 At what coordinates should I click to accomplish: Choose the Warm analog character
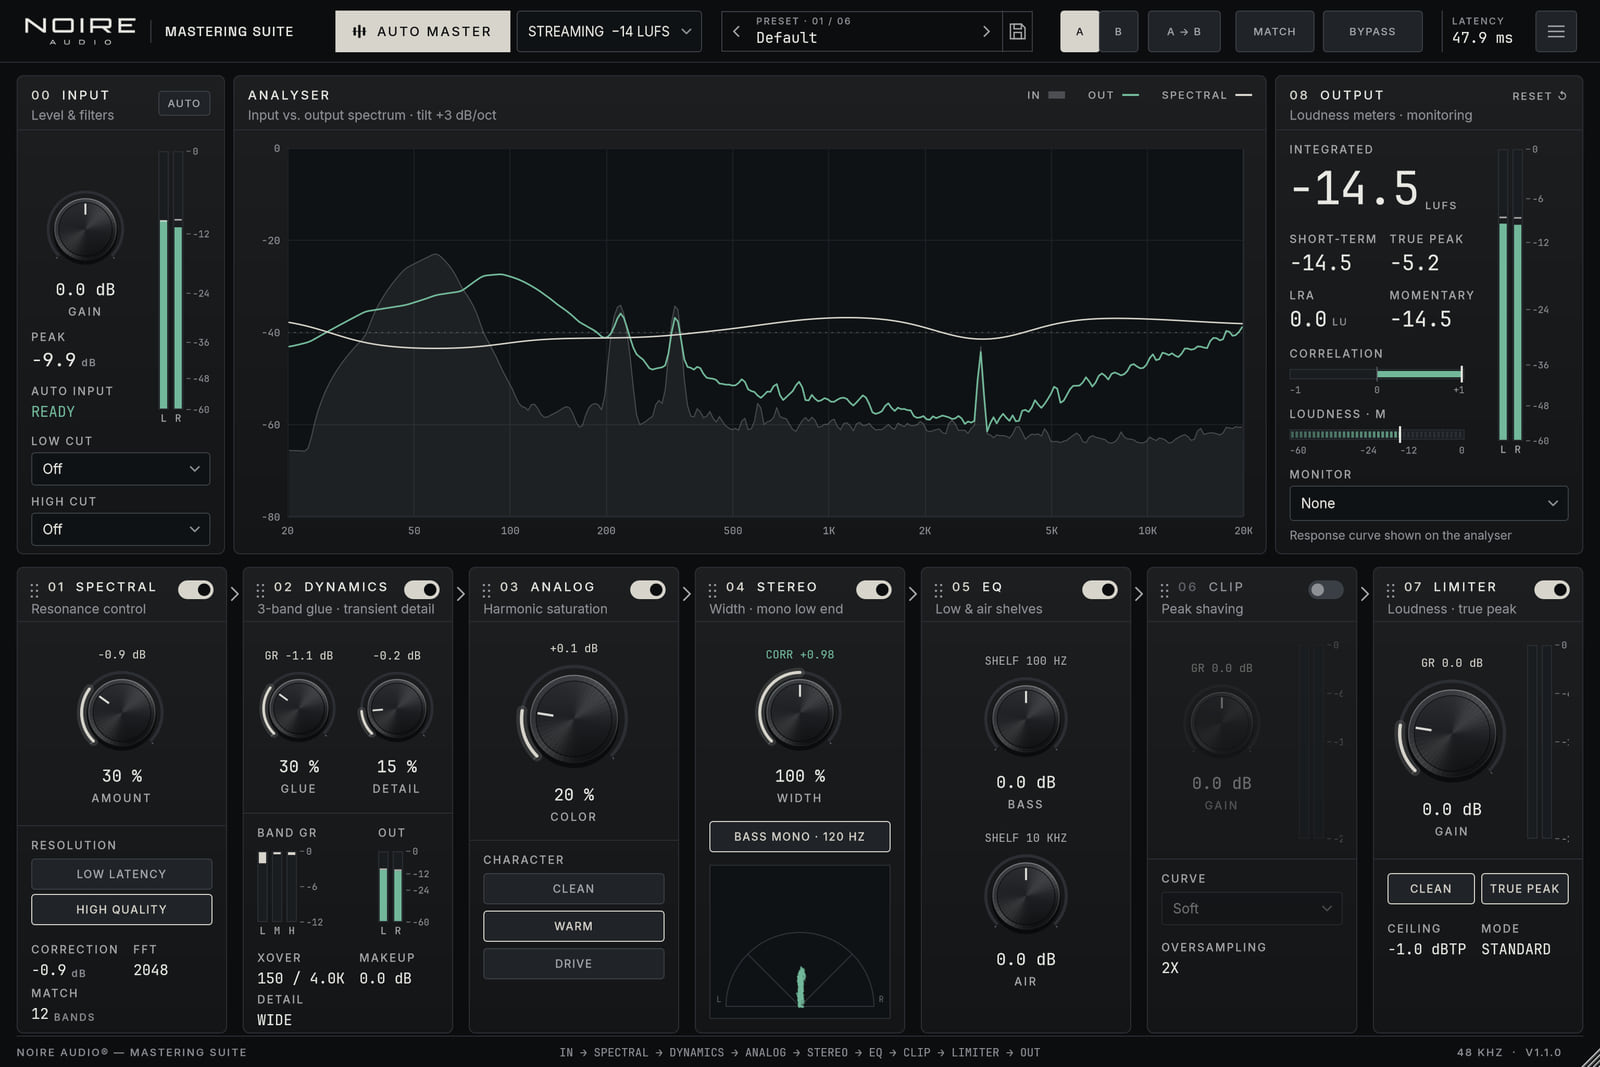[x=573, y=926]
